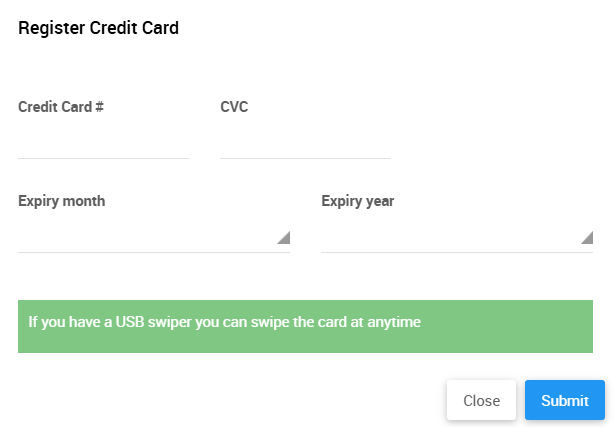Click the 'Credit Card #' label
Image resolution: width=614 pixels, height=427 pixels.
click(61, 106)
